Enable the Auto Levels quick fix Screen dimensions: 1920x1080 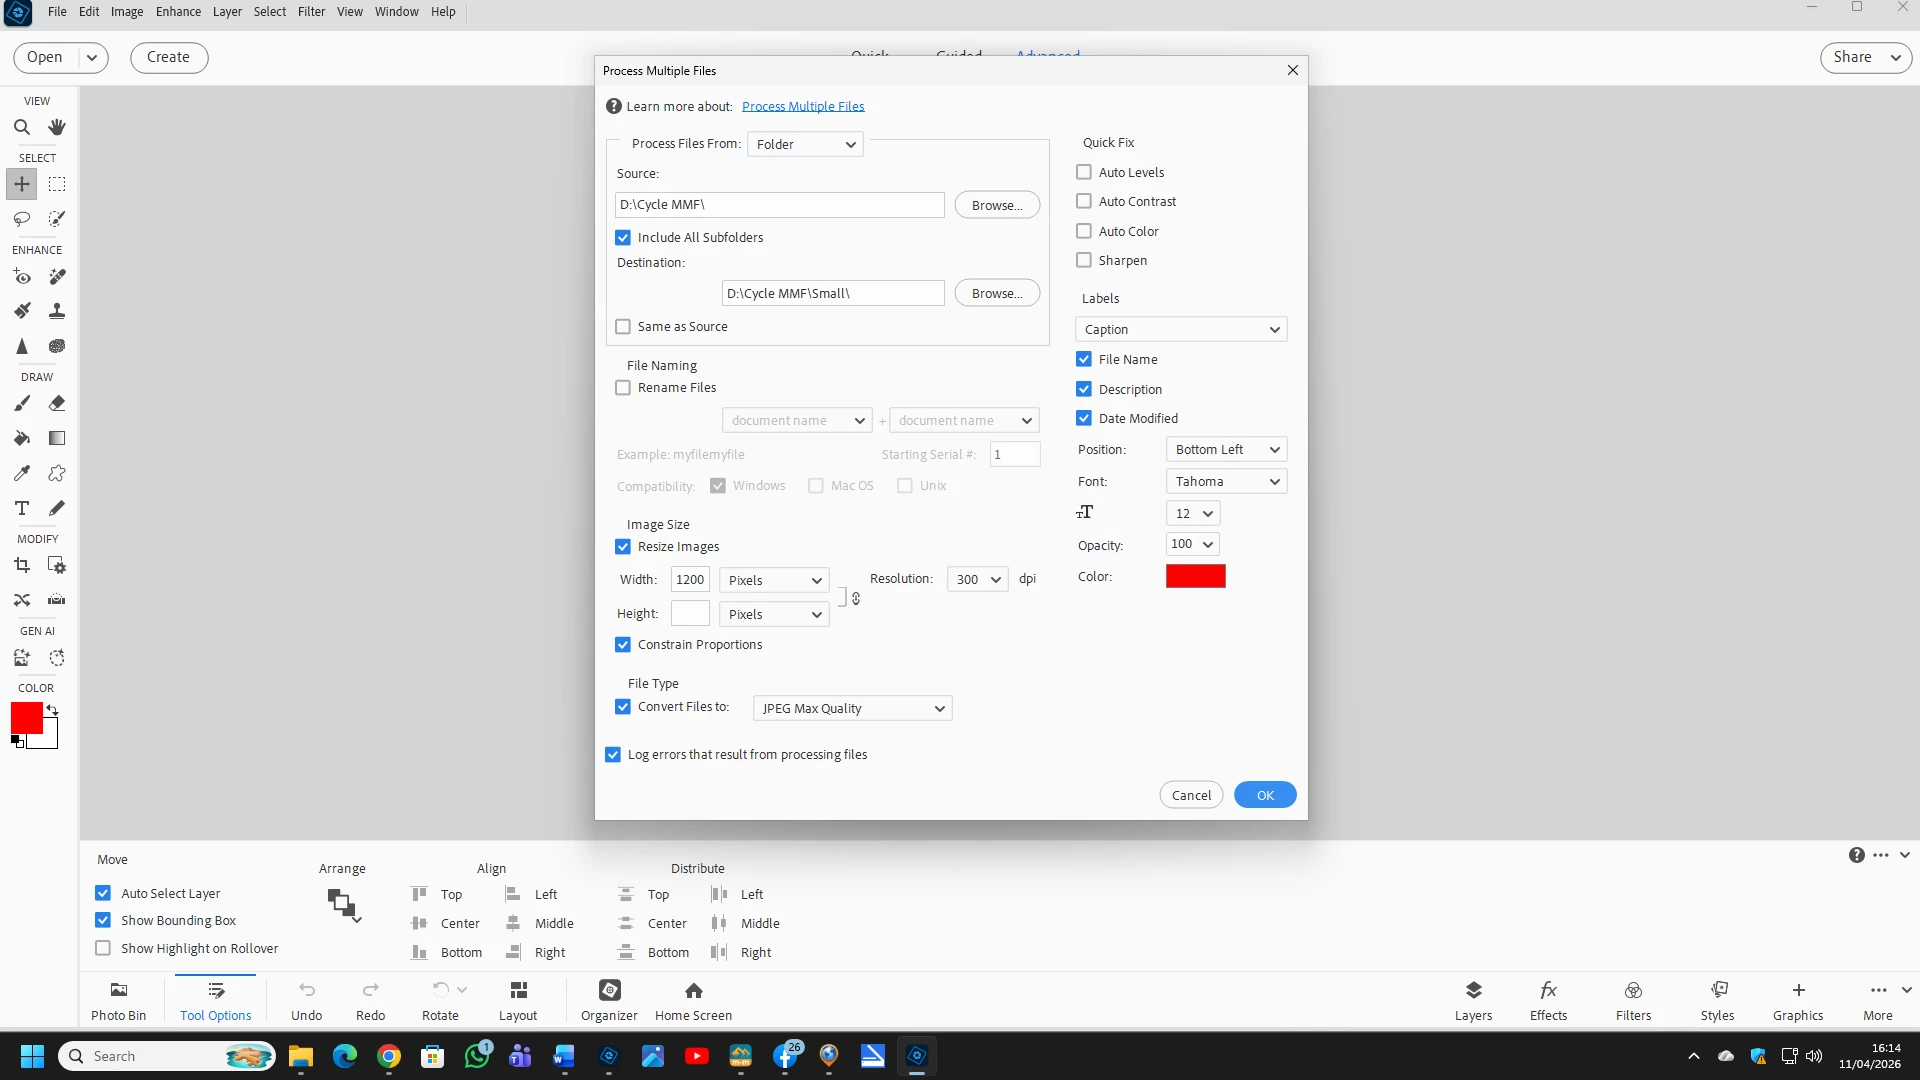(1084, 172)
